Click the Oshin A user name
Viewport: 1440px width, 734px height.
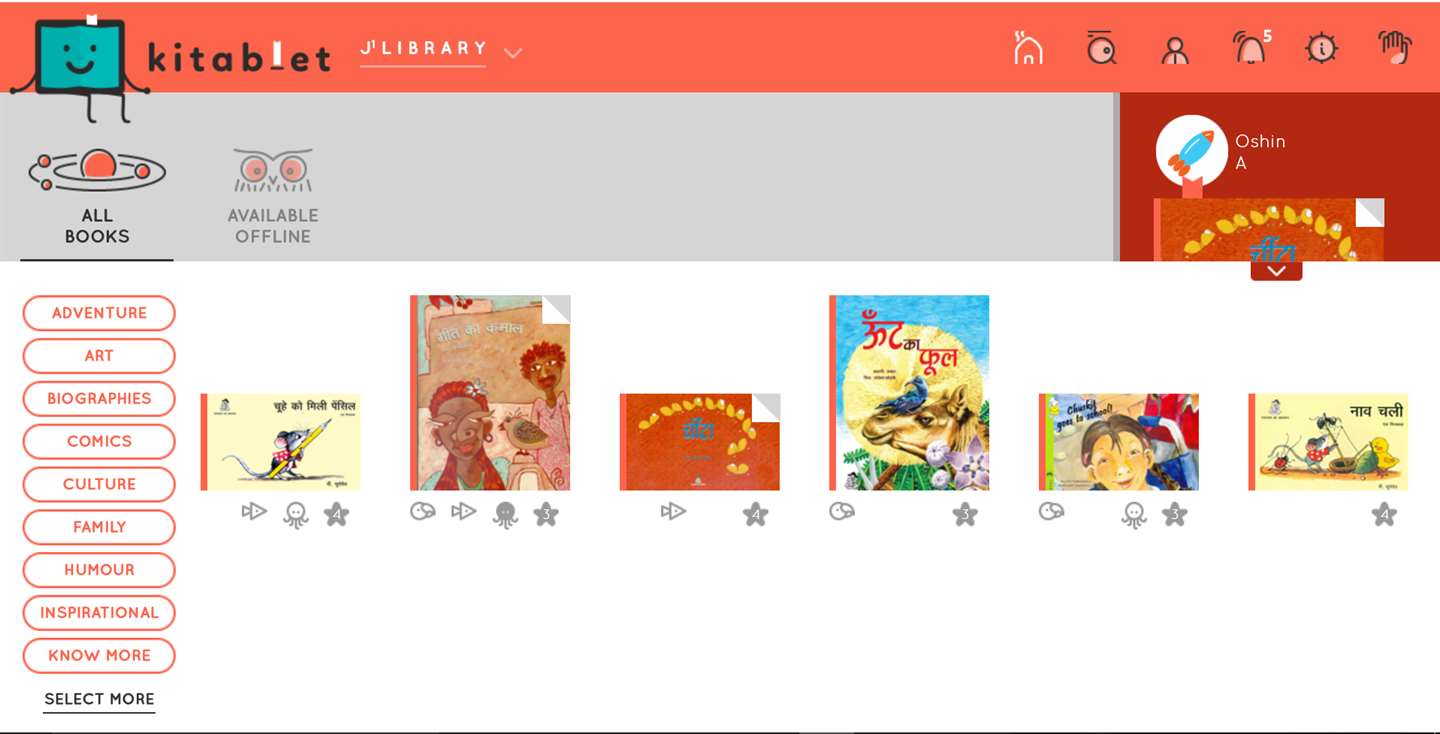point(1260,151)
